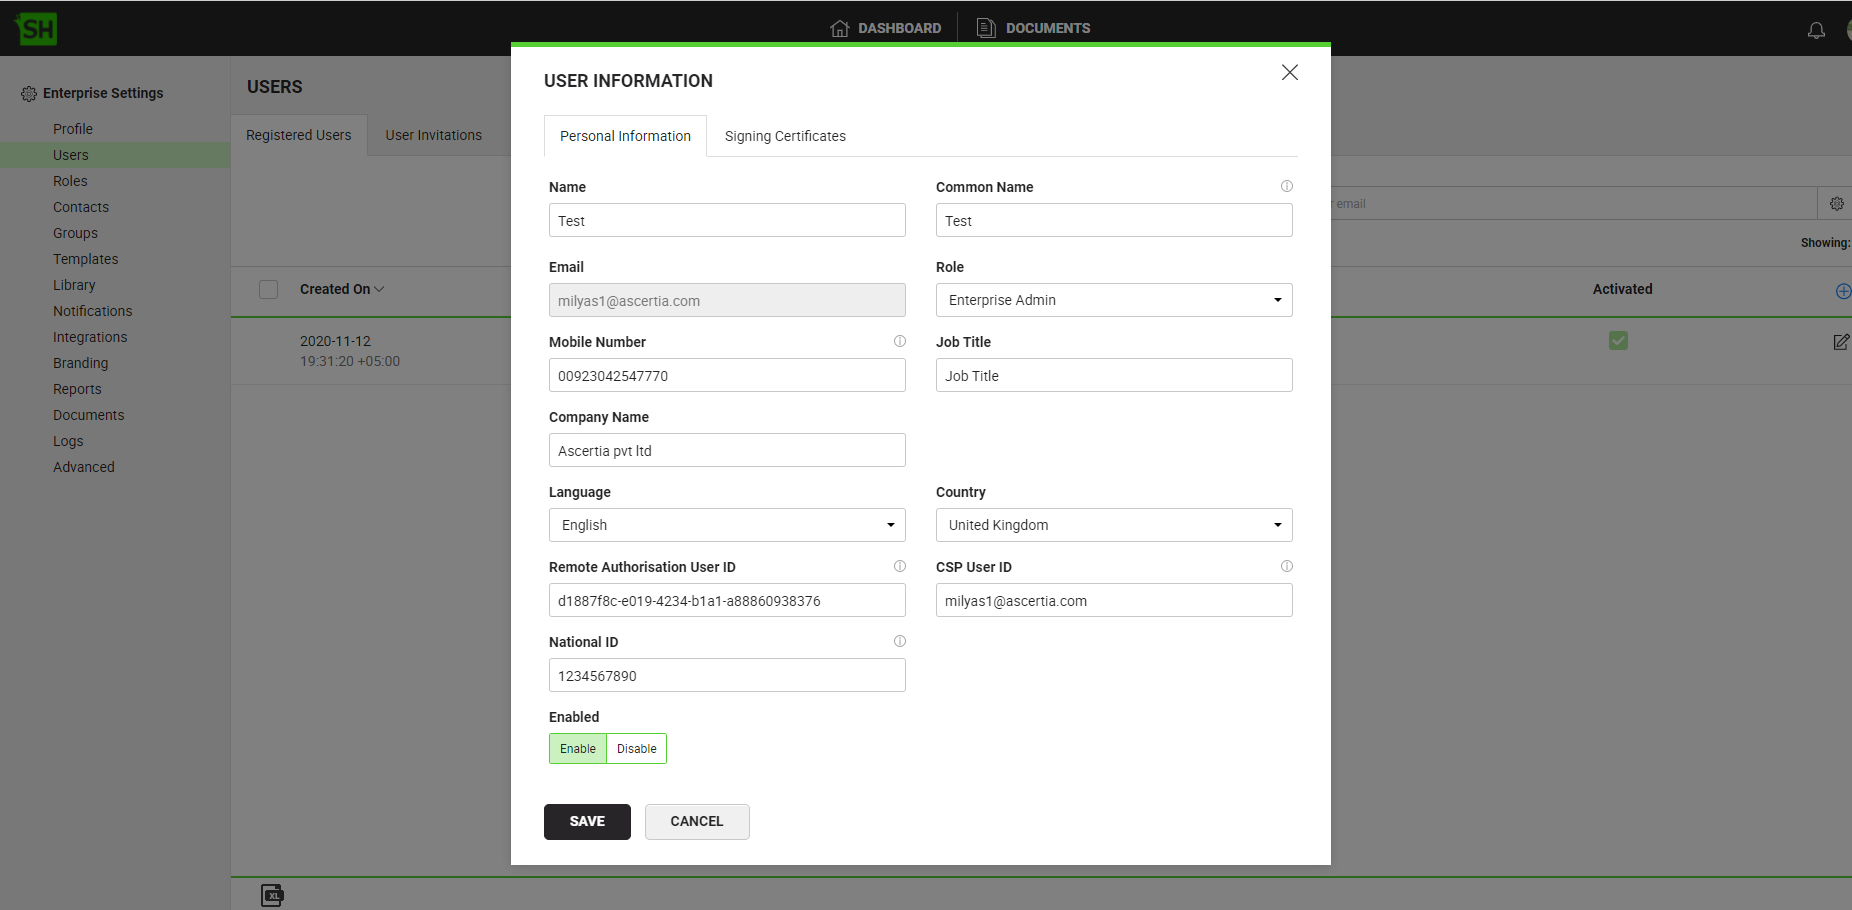The image size is (1852, 910).
Task: Close the User Information dialog
Action: [x=1289, y=72]
